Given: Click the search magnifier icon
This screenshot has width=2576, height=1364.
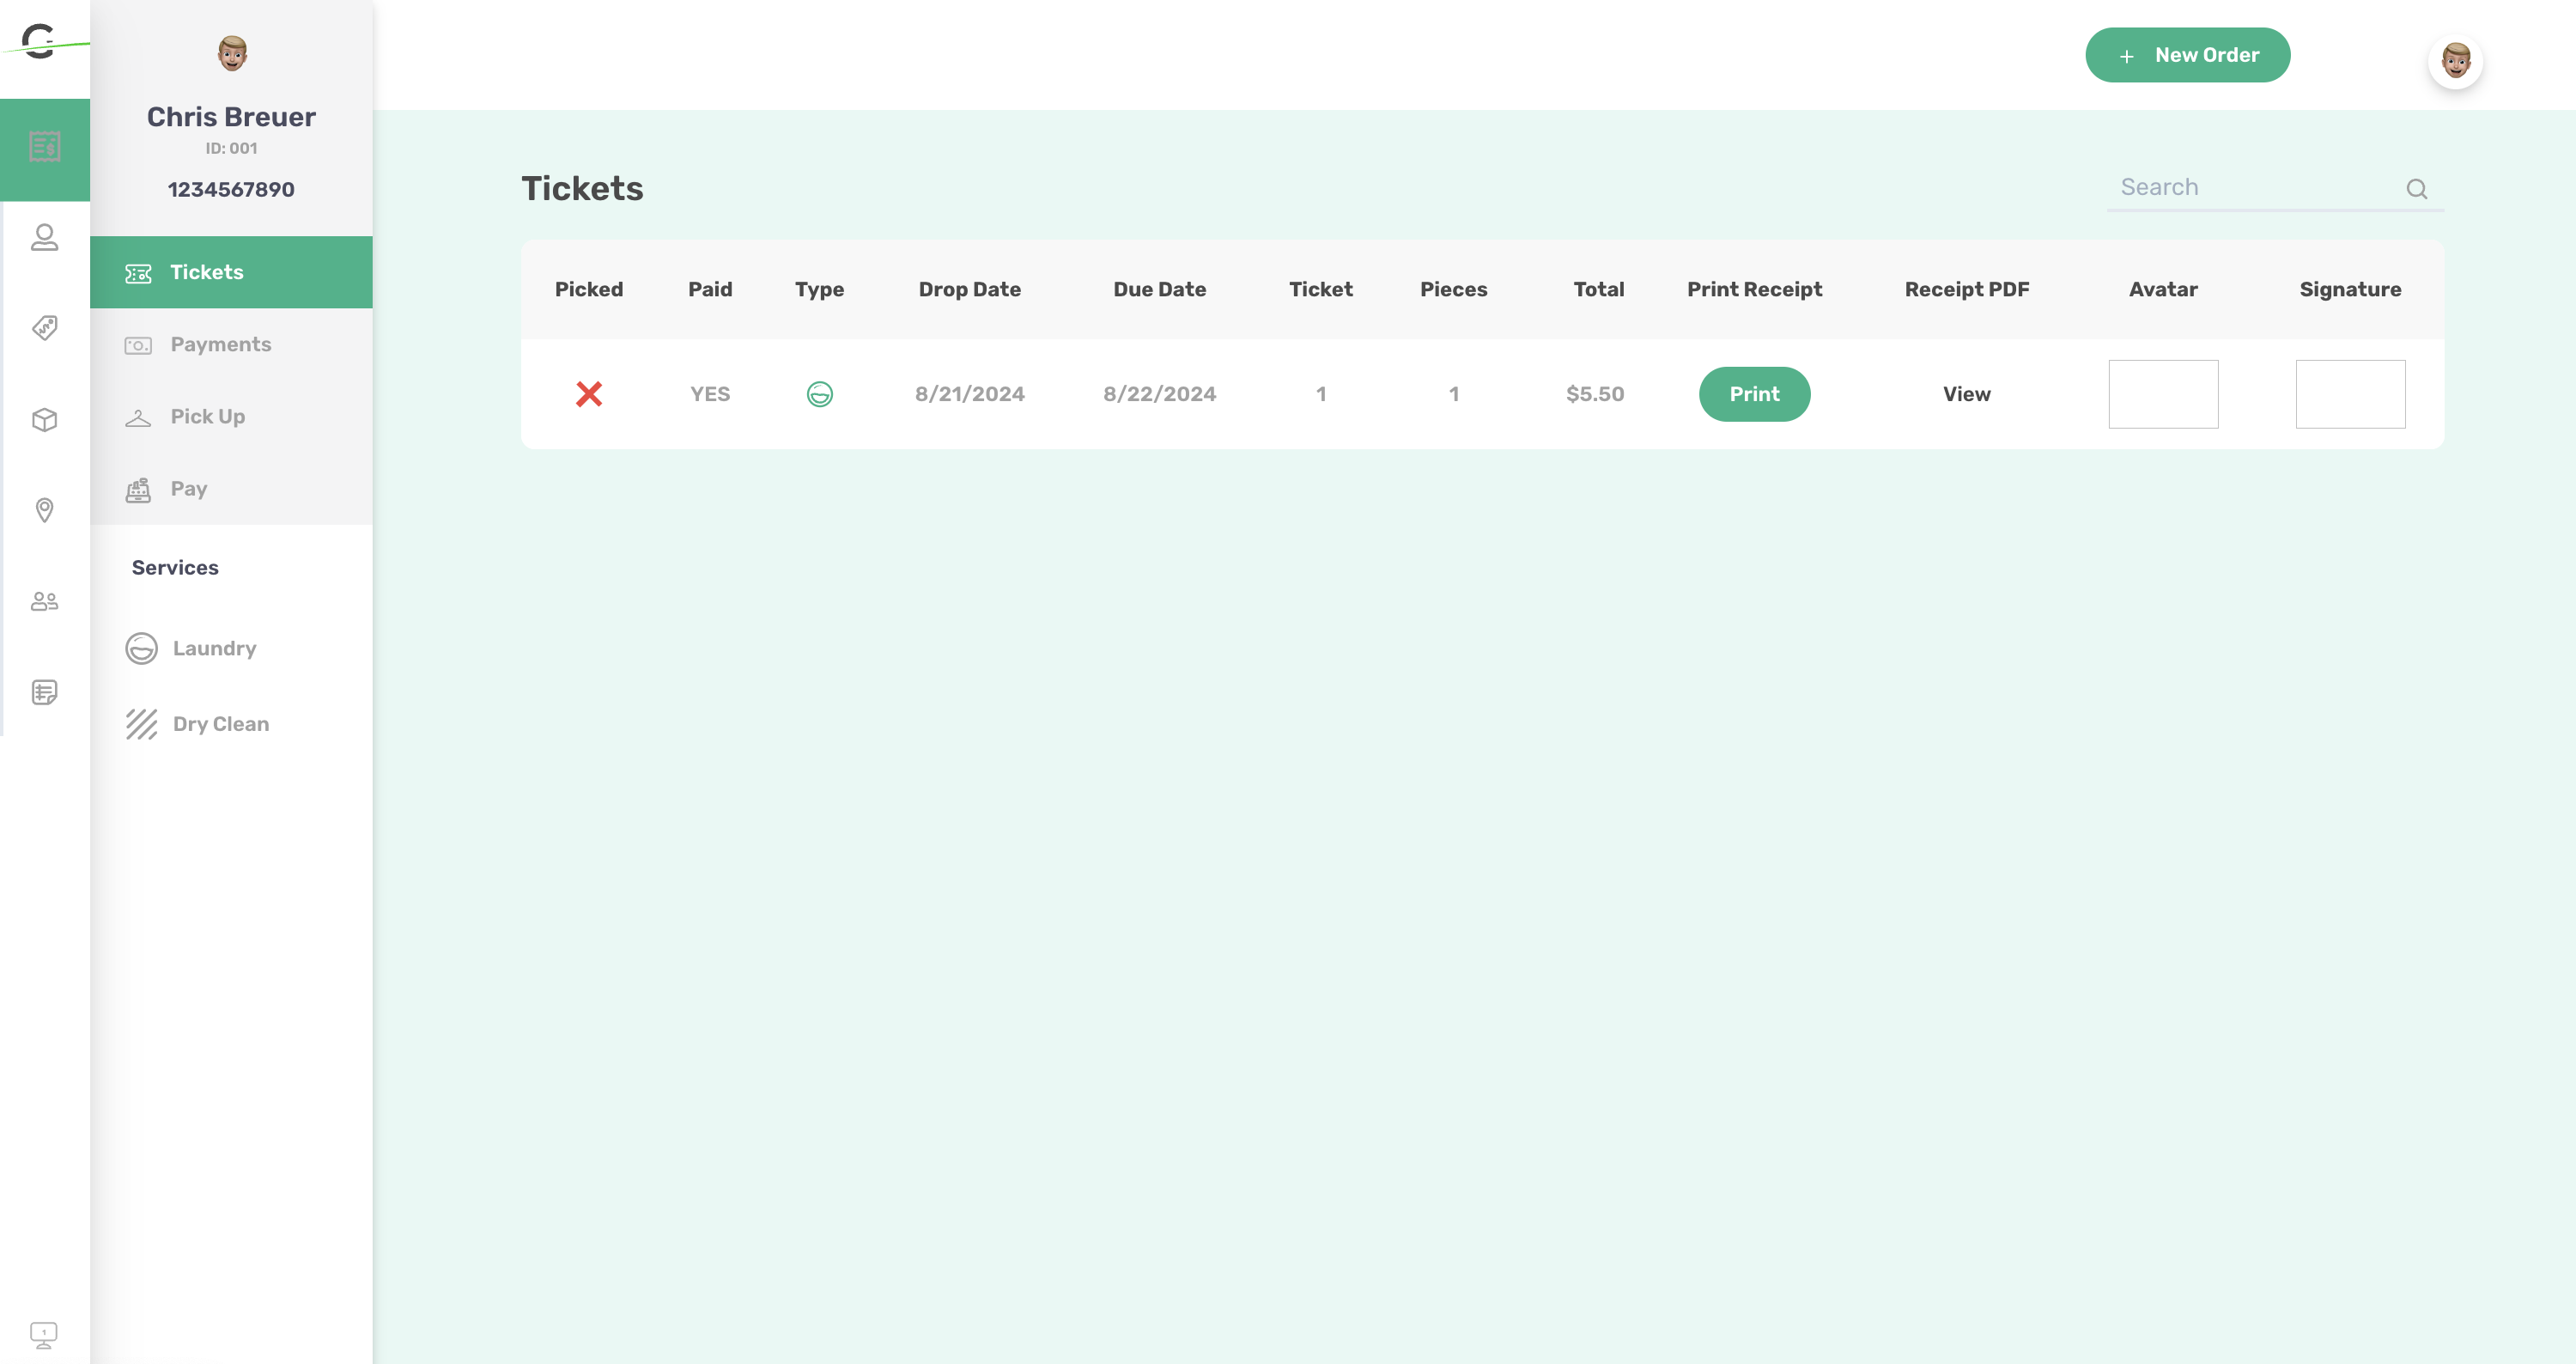Looking at the screenshot, I should point(2416,189).
